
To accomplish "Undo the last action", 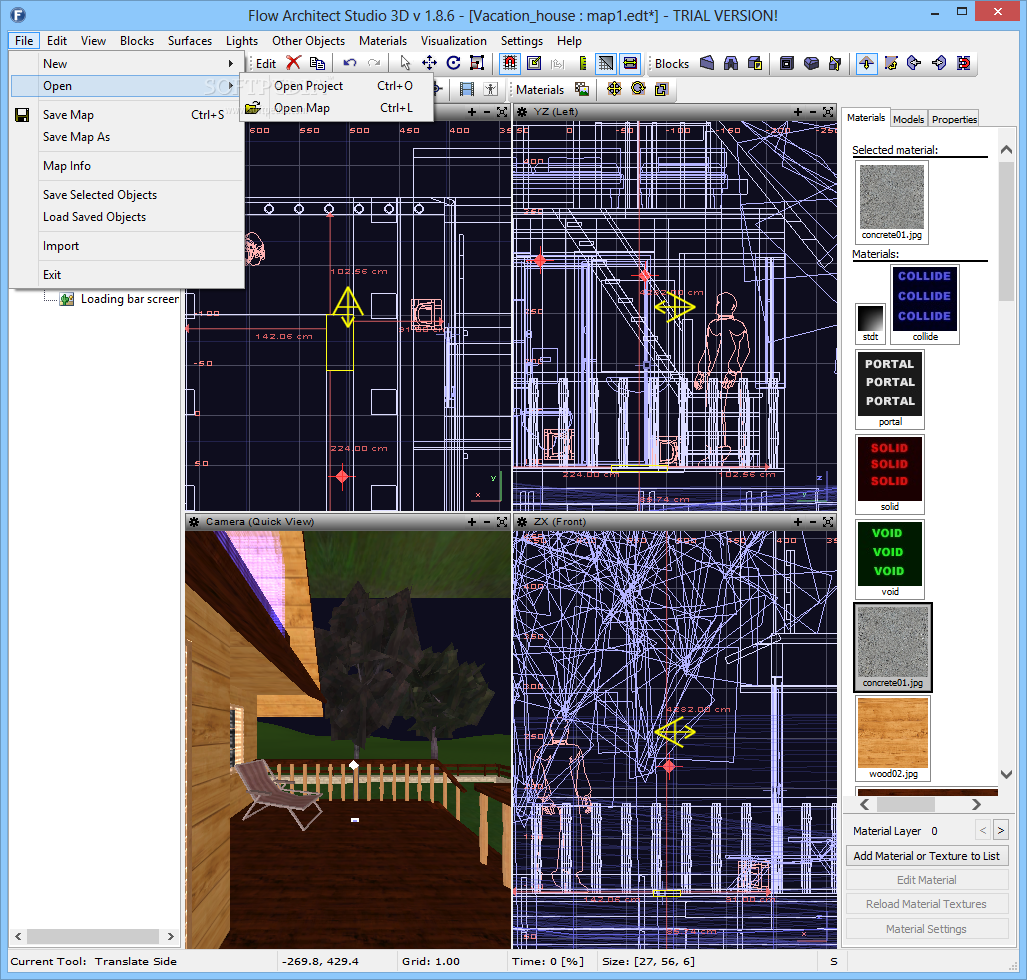I will click(350, 63).
